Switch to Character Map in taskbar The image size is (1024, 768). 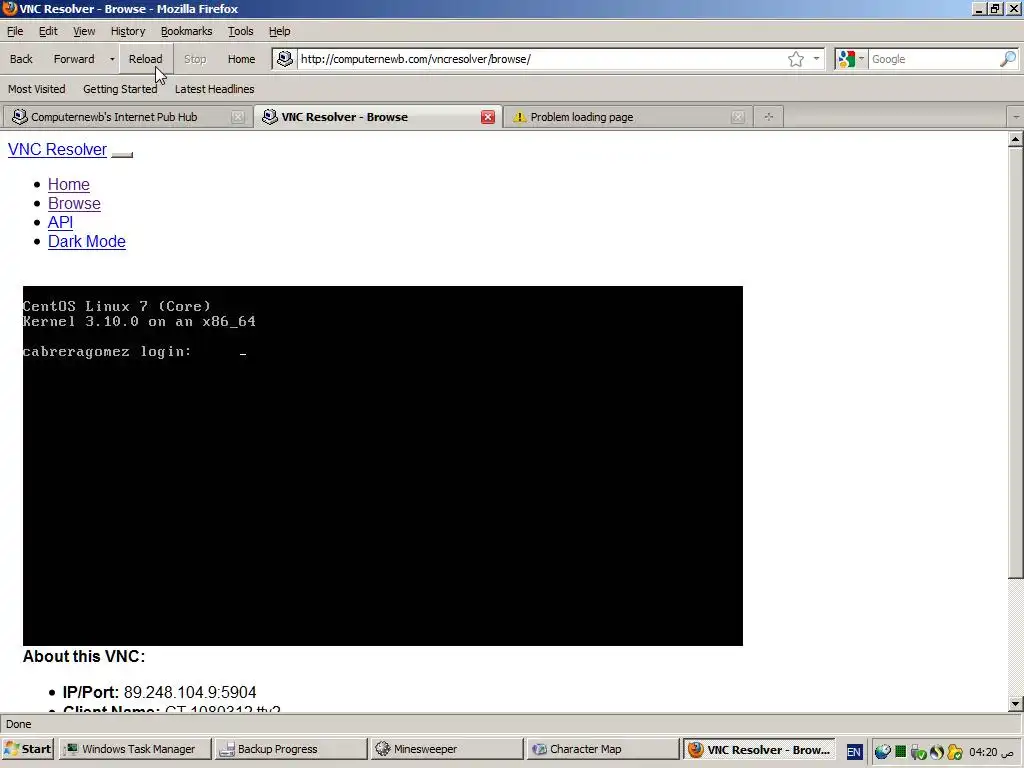click(x=603, y=749)
